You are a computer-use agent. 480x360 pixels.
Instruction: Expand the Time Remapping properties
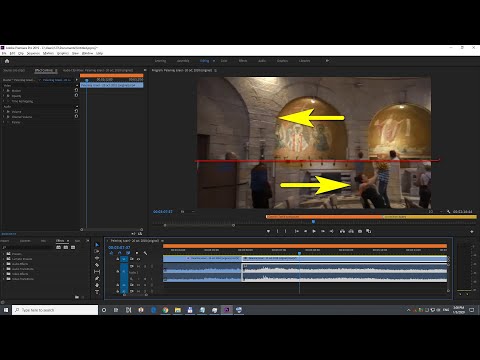pos(4,101)
